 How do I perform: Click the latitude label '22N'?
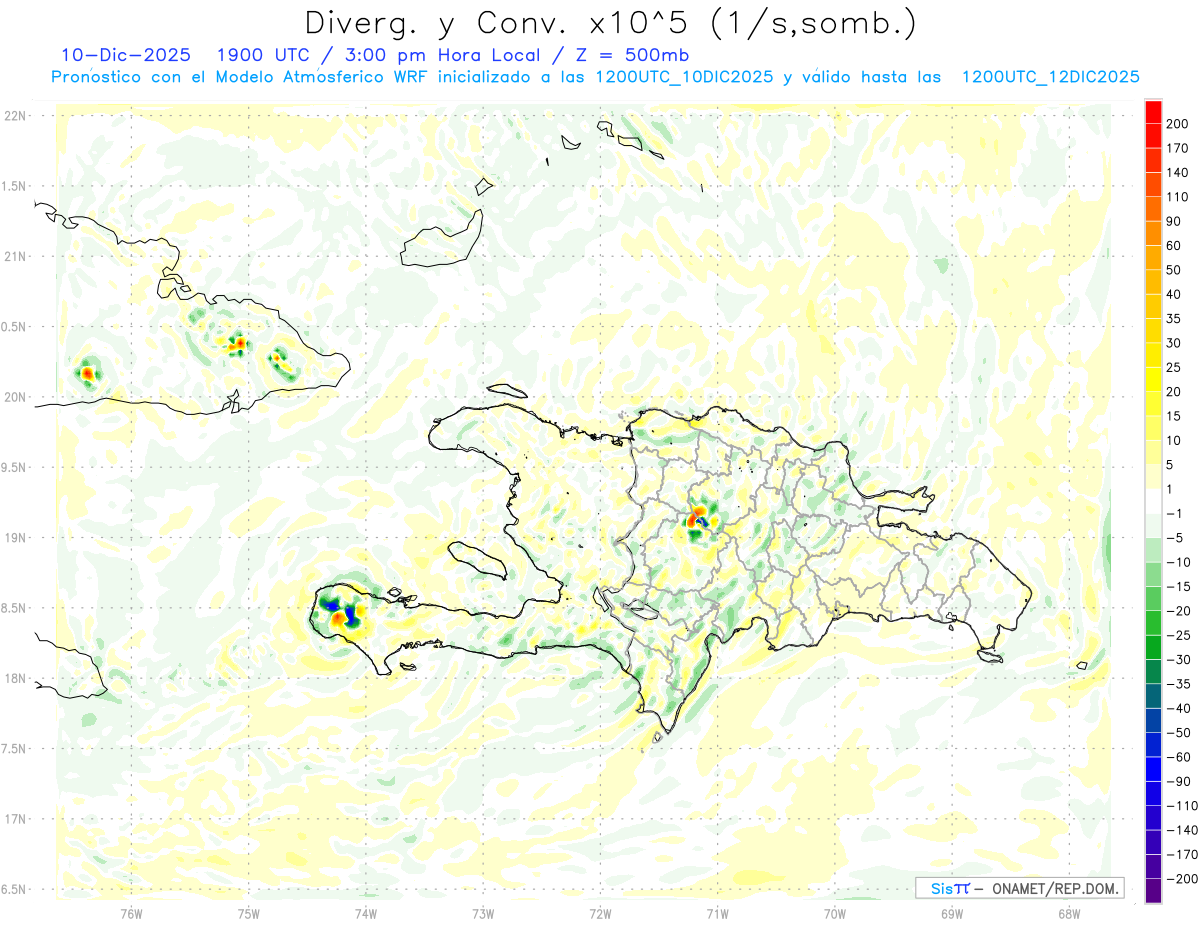(15, 115)
